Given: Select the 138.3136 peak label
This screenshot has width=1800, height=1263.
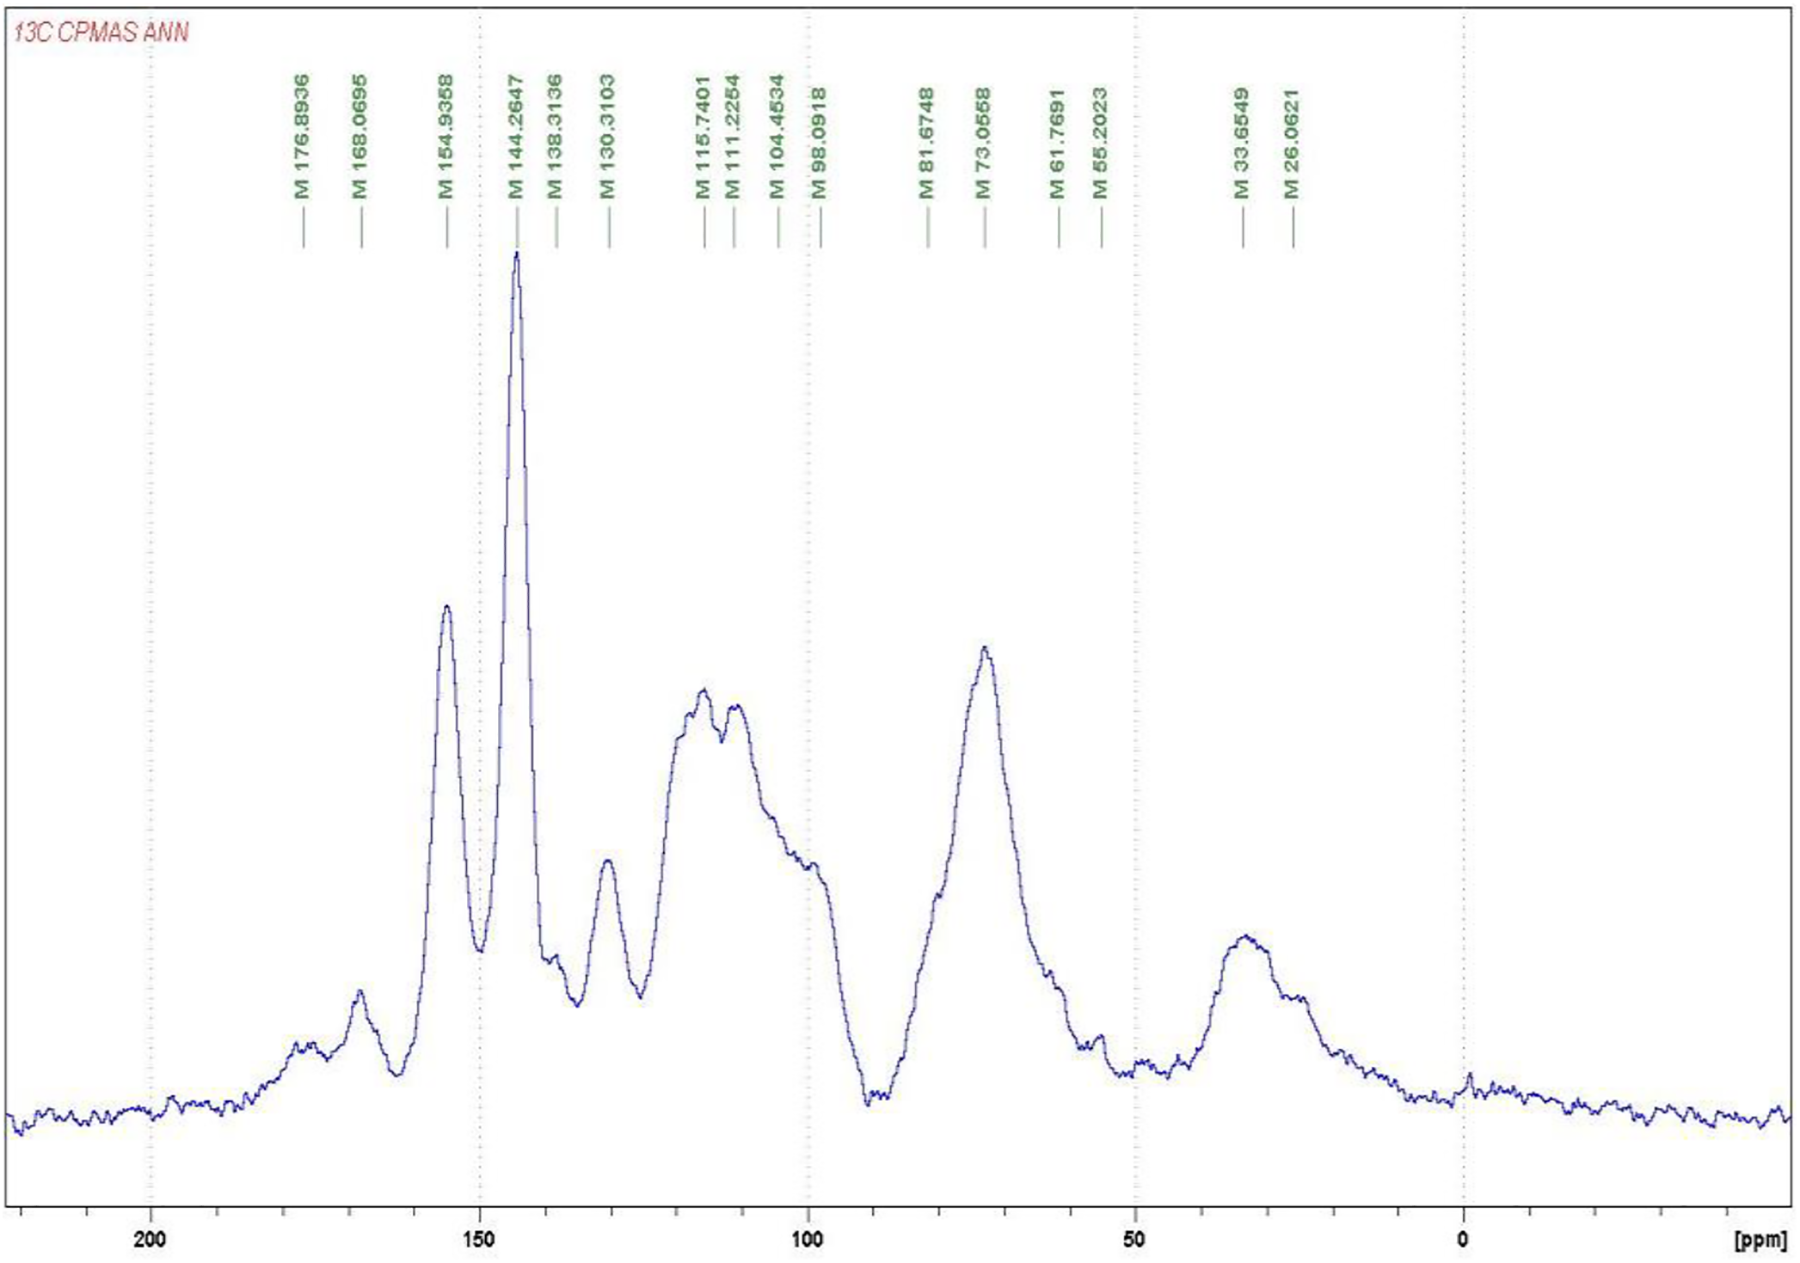Looking at the screenshot, I should 555,137.
